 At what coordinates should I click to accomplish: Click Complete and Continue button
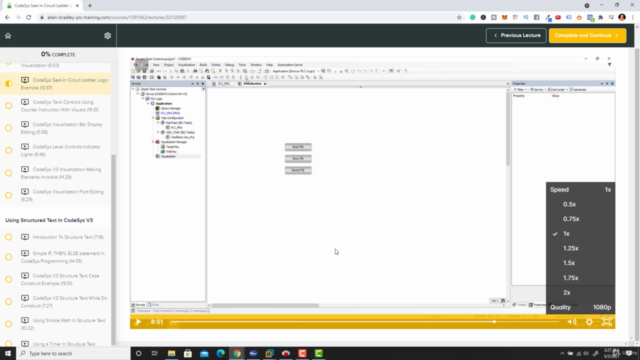click(587, 36)
